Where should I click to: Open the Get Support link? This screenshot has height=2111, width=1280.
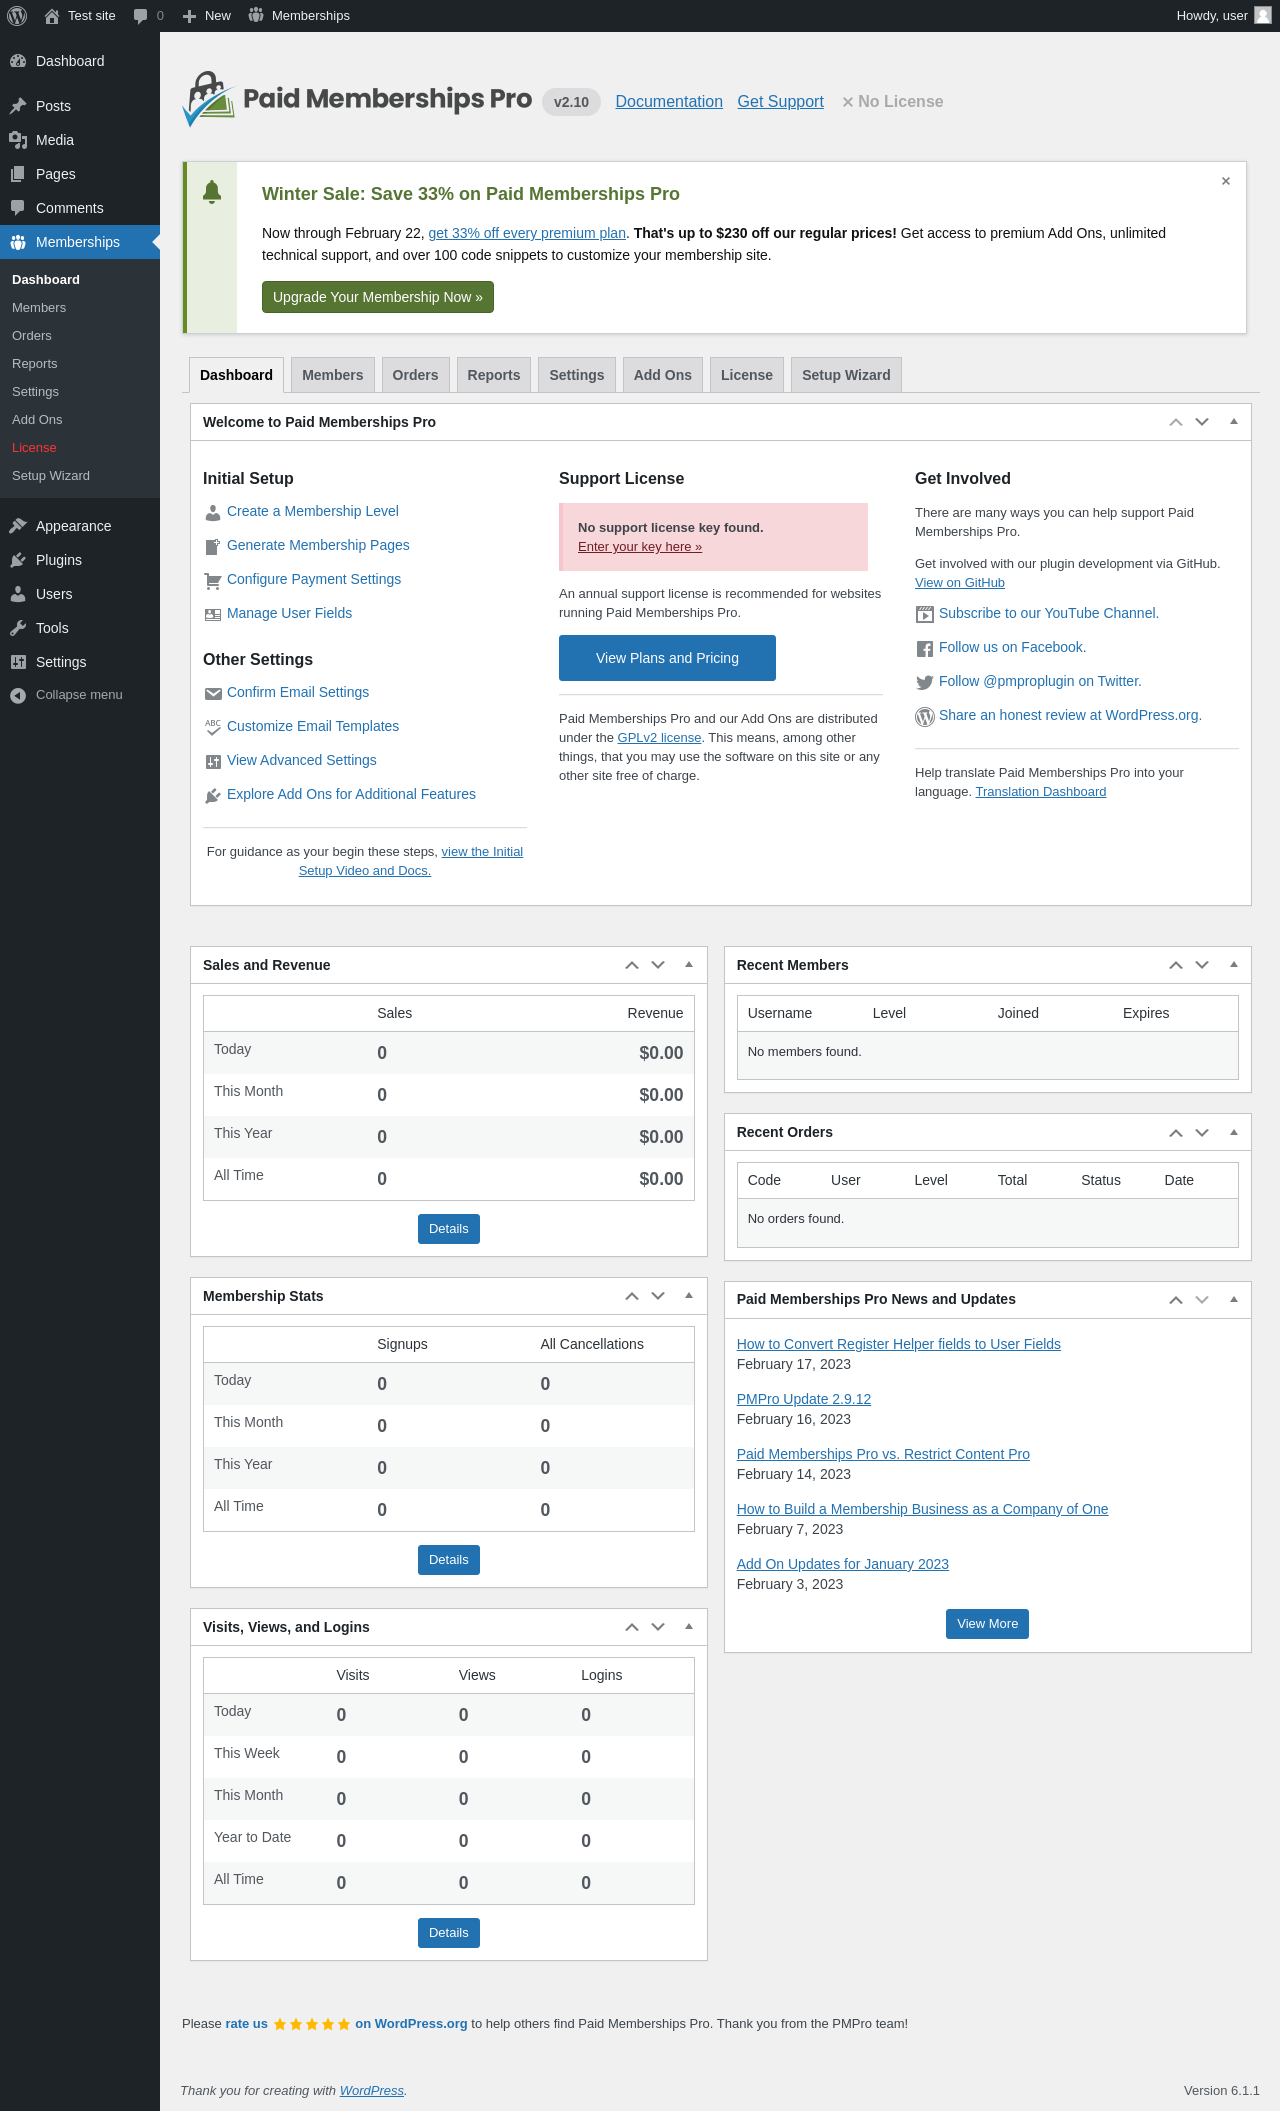click(781, 102)
